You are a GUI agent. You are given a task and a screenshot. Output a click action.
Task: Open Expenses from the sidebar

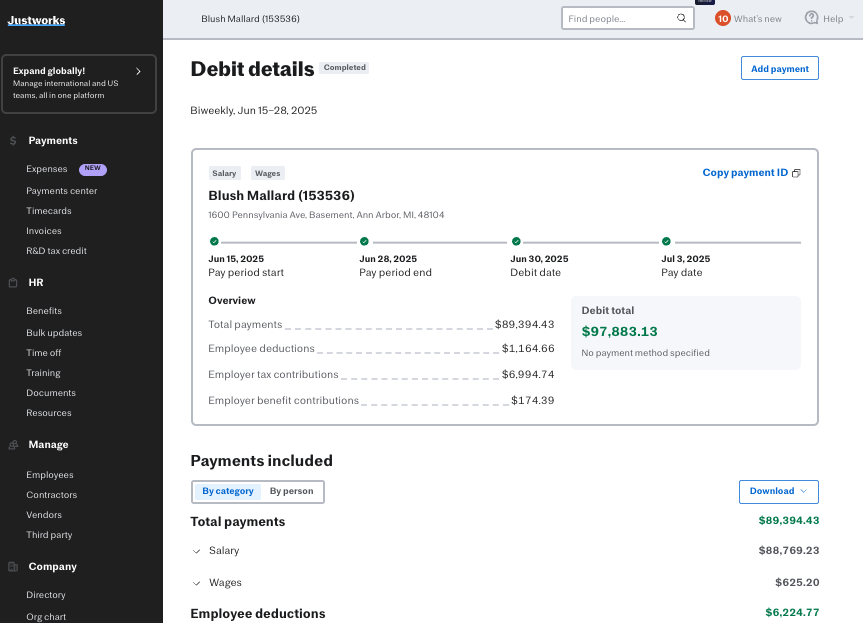click(x=46, y=169)
